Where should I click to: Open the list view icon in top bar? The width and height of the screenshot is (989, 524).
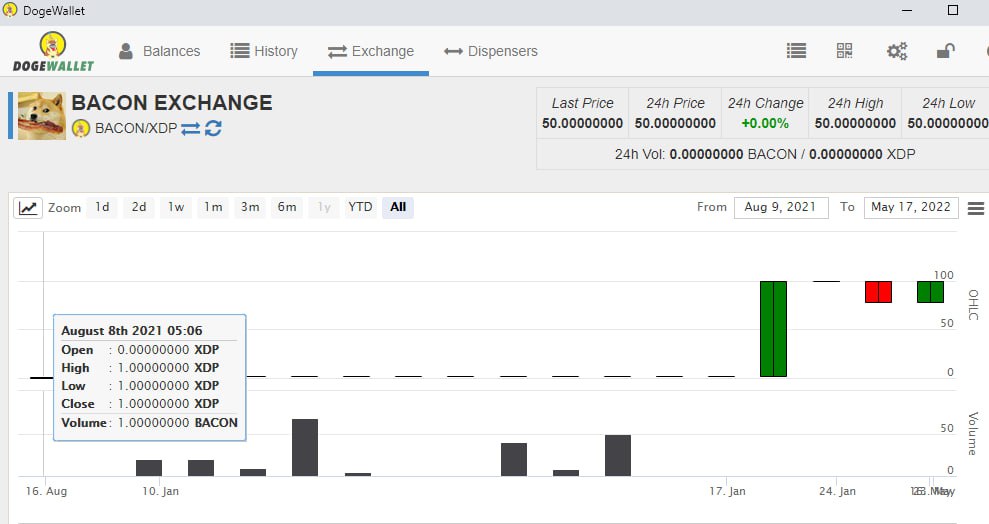click(796, 50)
